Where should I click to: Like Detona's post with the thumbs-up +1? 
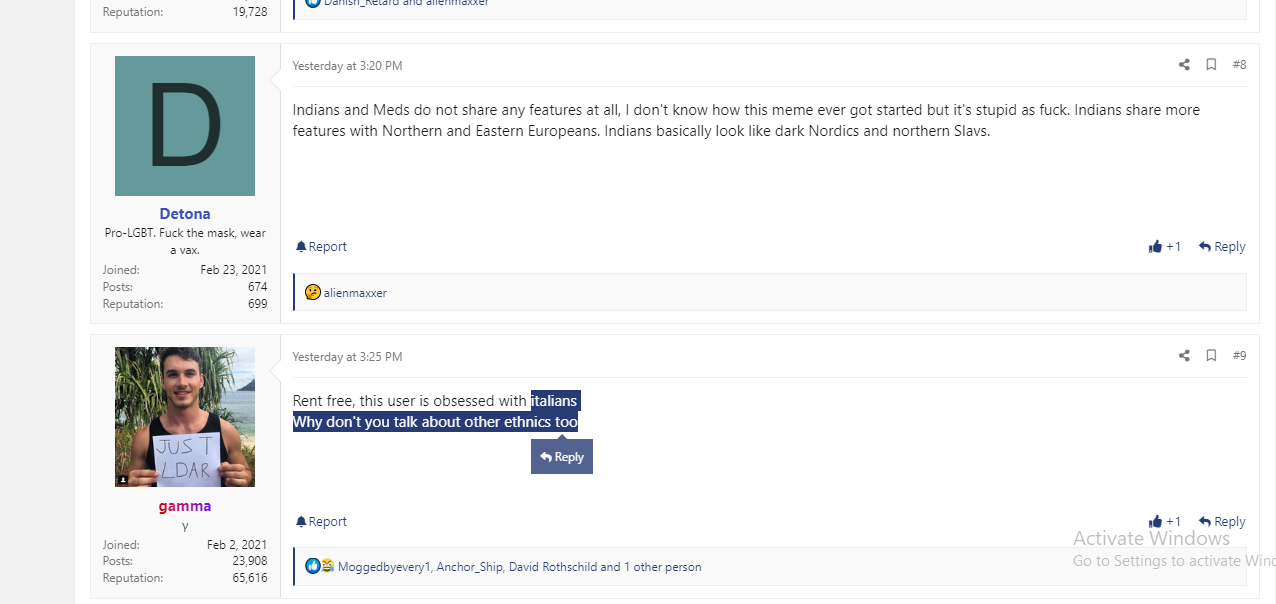[1165, 247]
